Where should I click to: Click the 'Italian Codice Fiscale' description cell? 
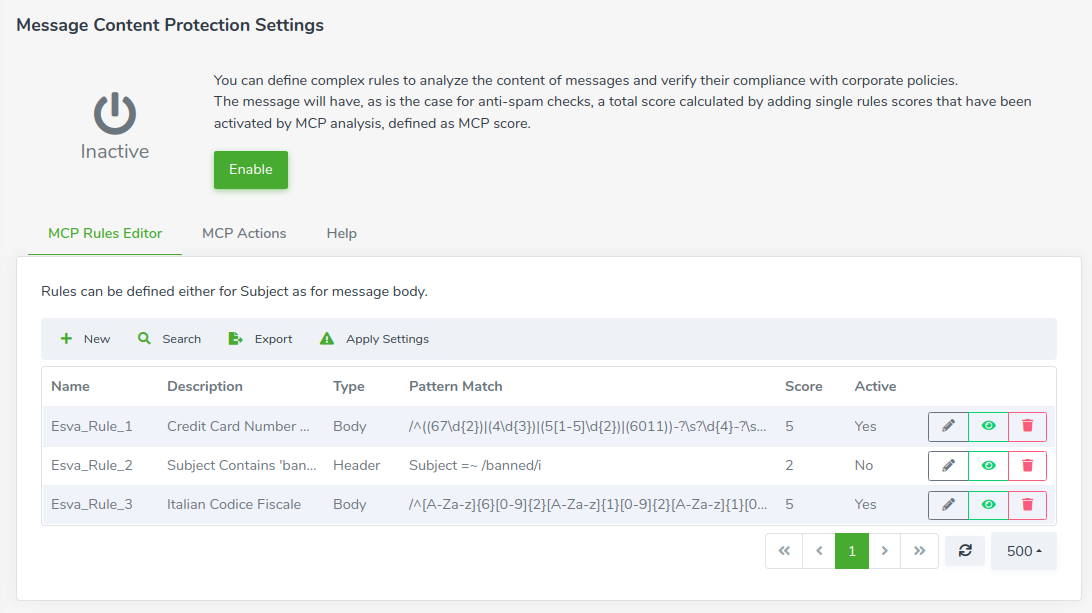coord(234,504)
